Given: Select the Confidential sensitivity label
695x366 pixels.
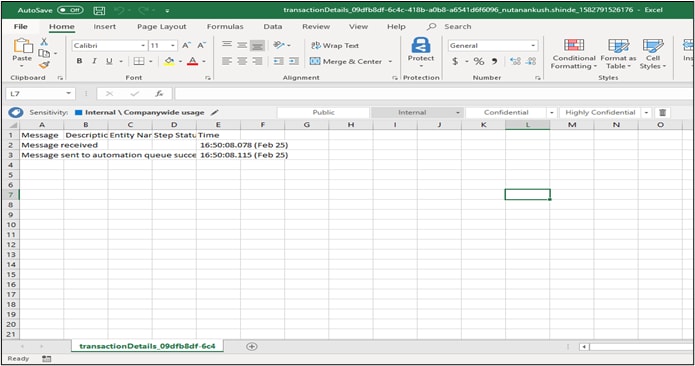Looking at the screenshot, I should [x=506, y=113].
